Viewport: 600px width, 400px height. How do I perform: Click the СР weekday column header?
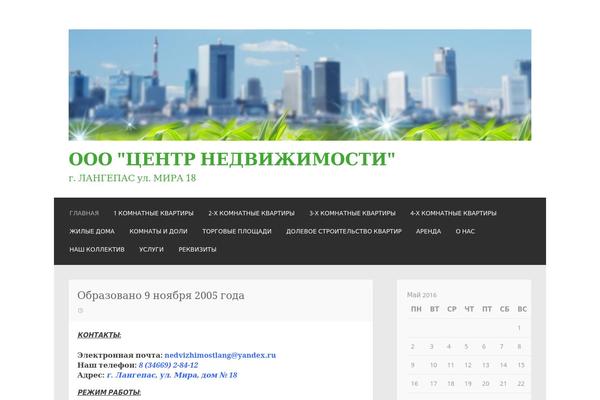pyautogui.click(x=452, y=309)
